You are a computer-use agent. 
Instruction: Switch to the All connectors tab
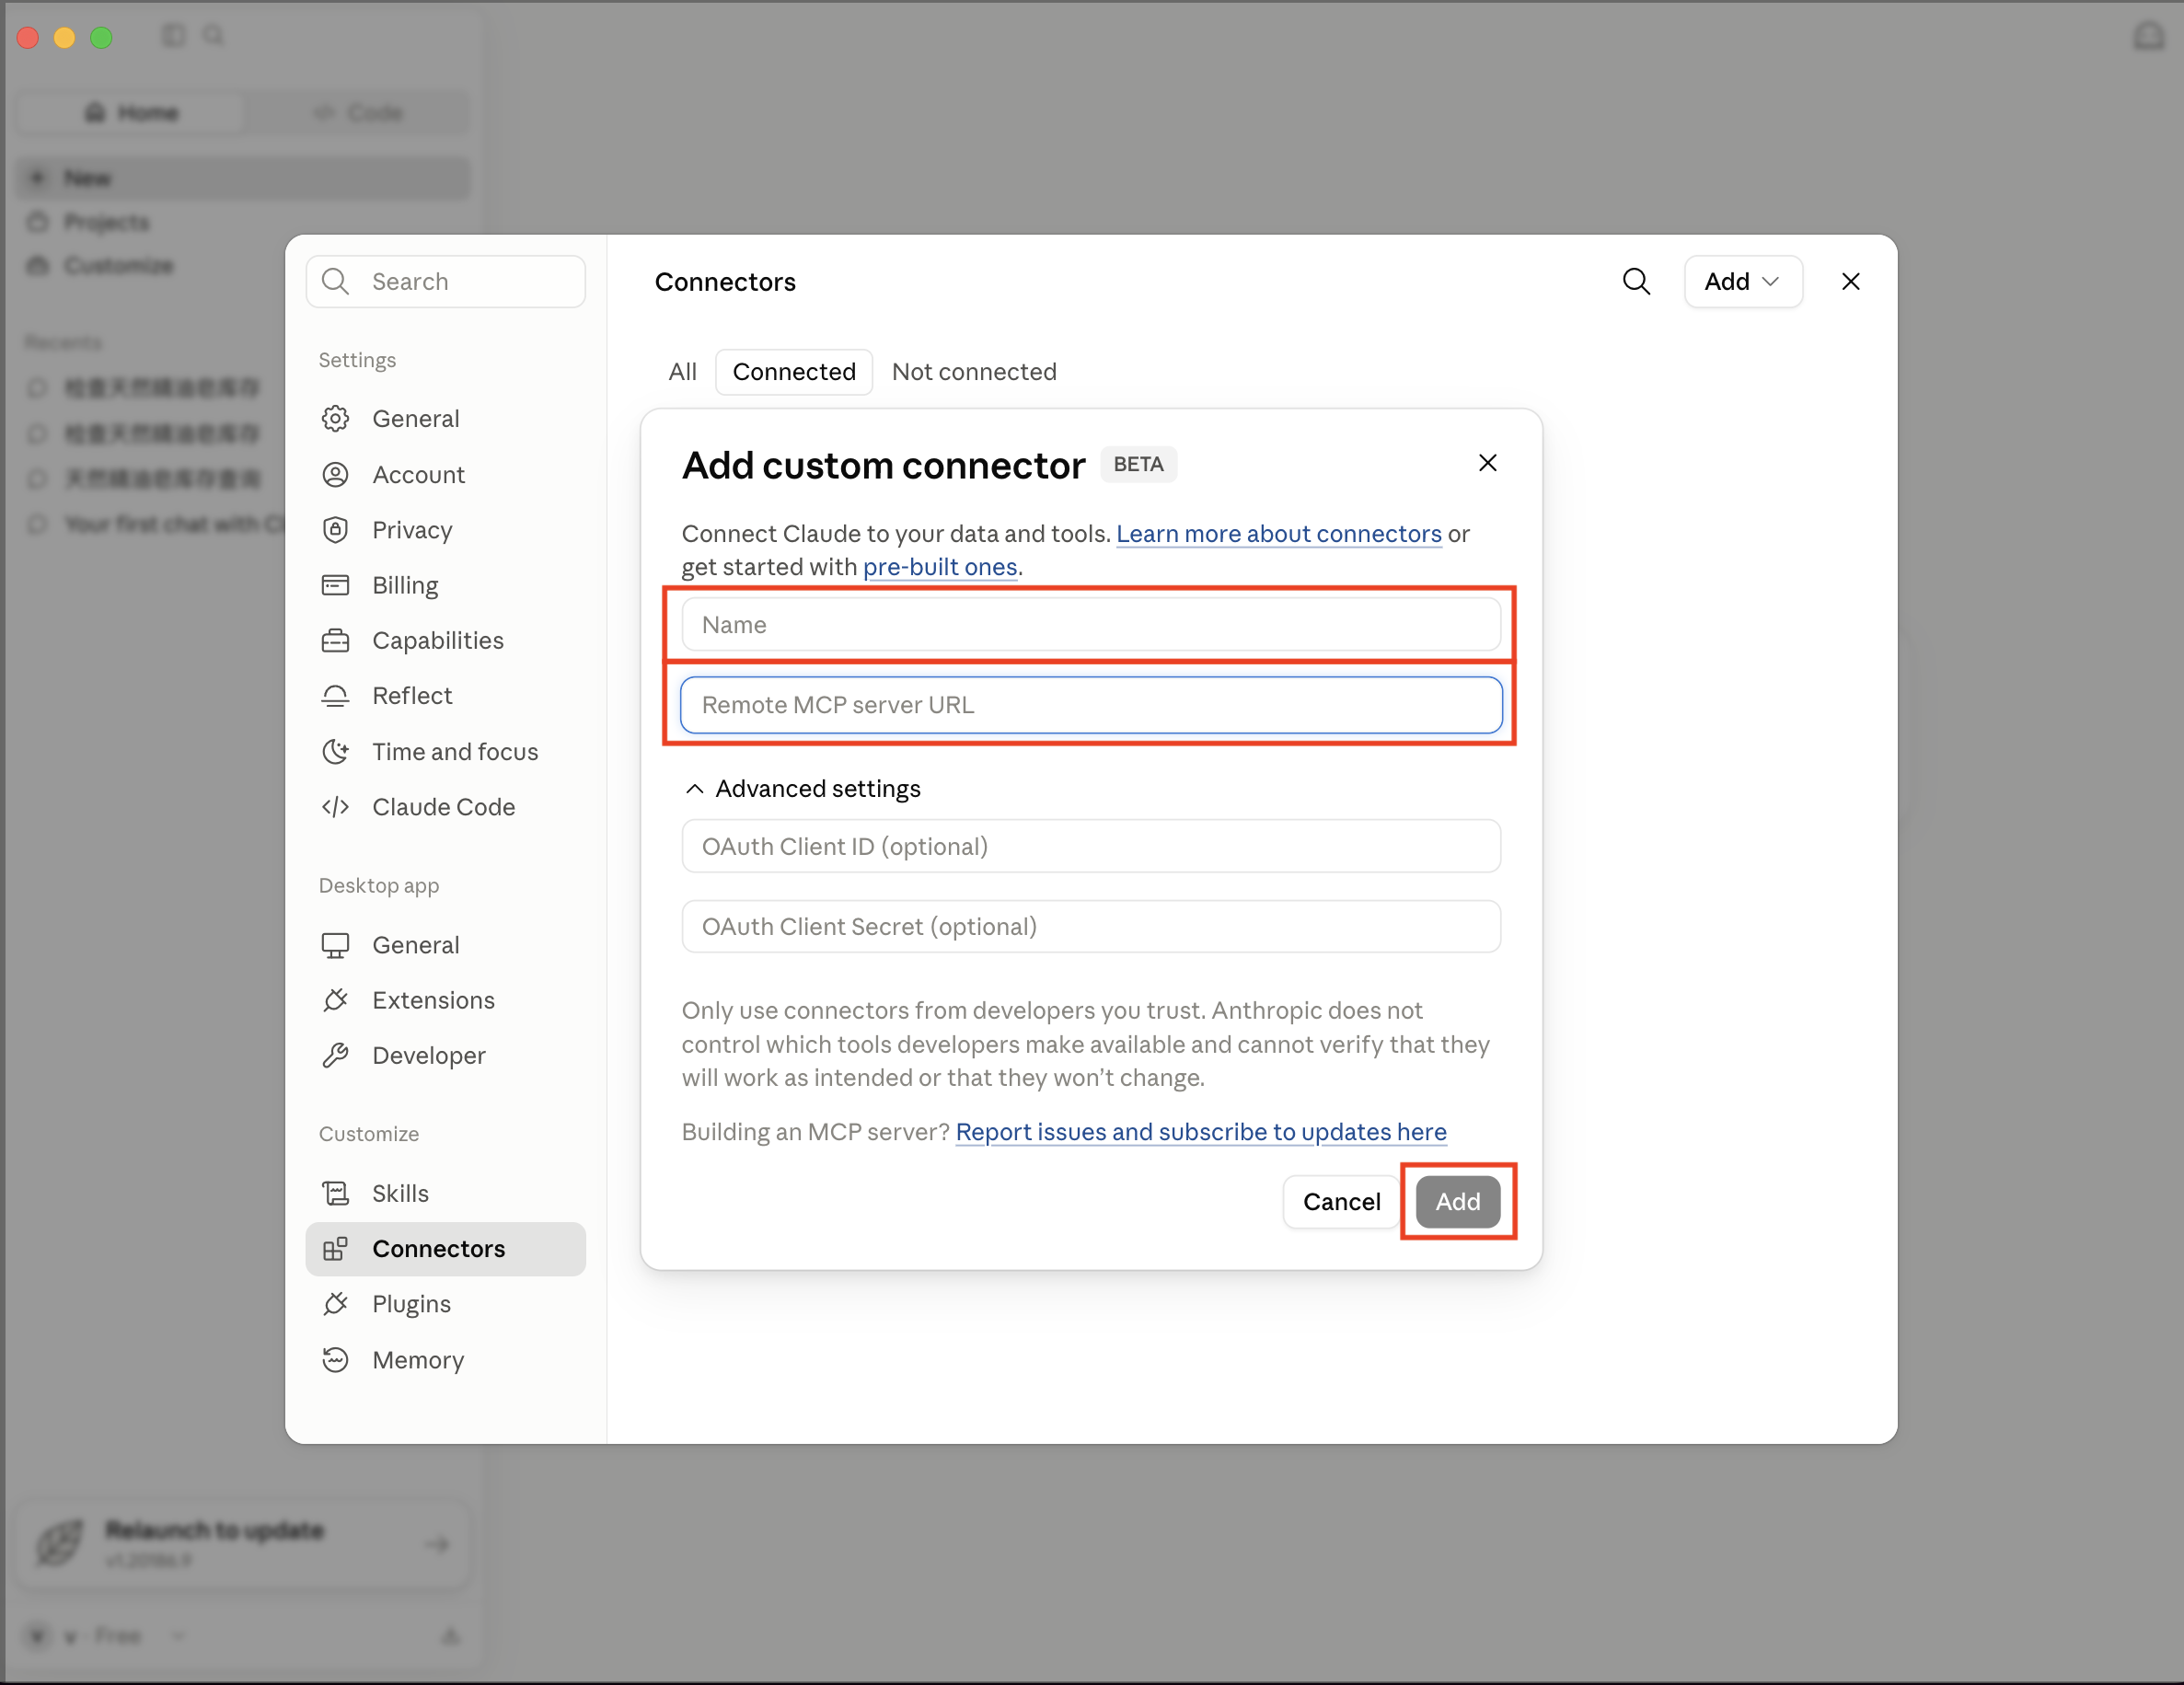682,372
